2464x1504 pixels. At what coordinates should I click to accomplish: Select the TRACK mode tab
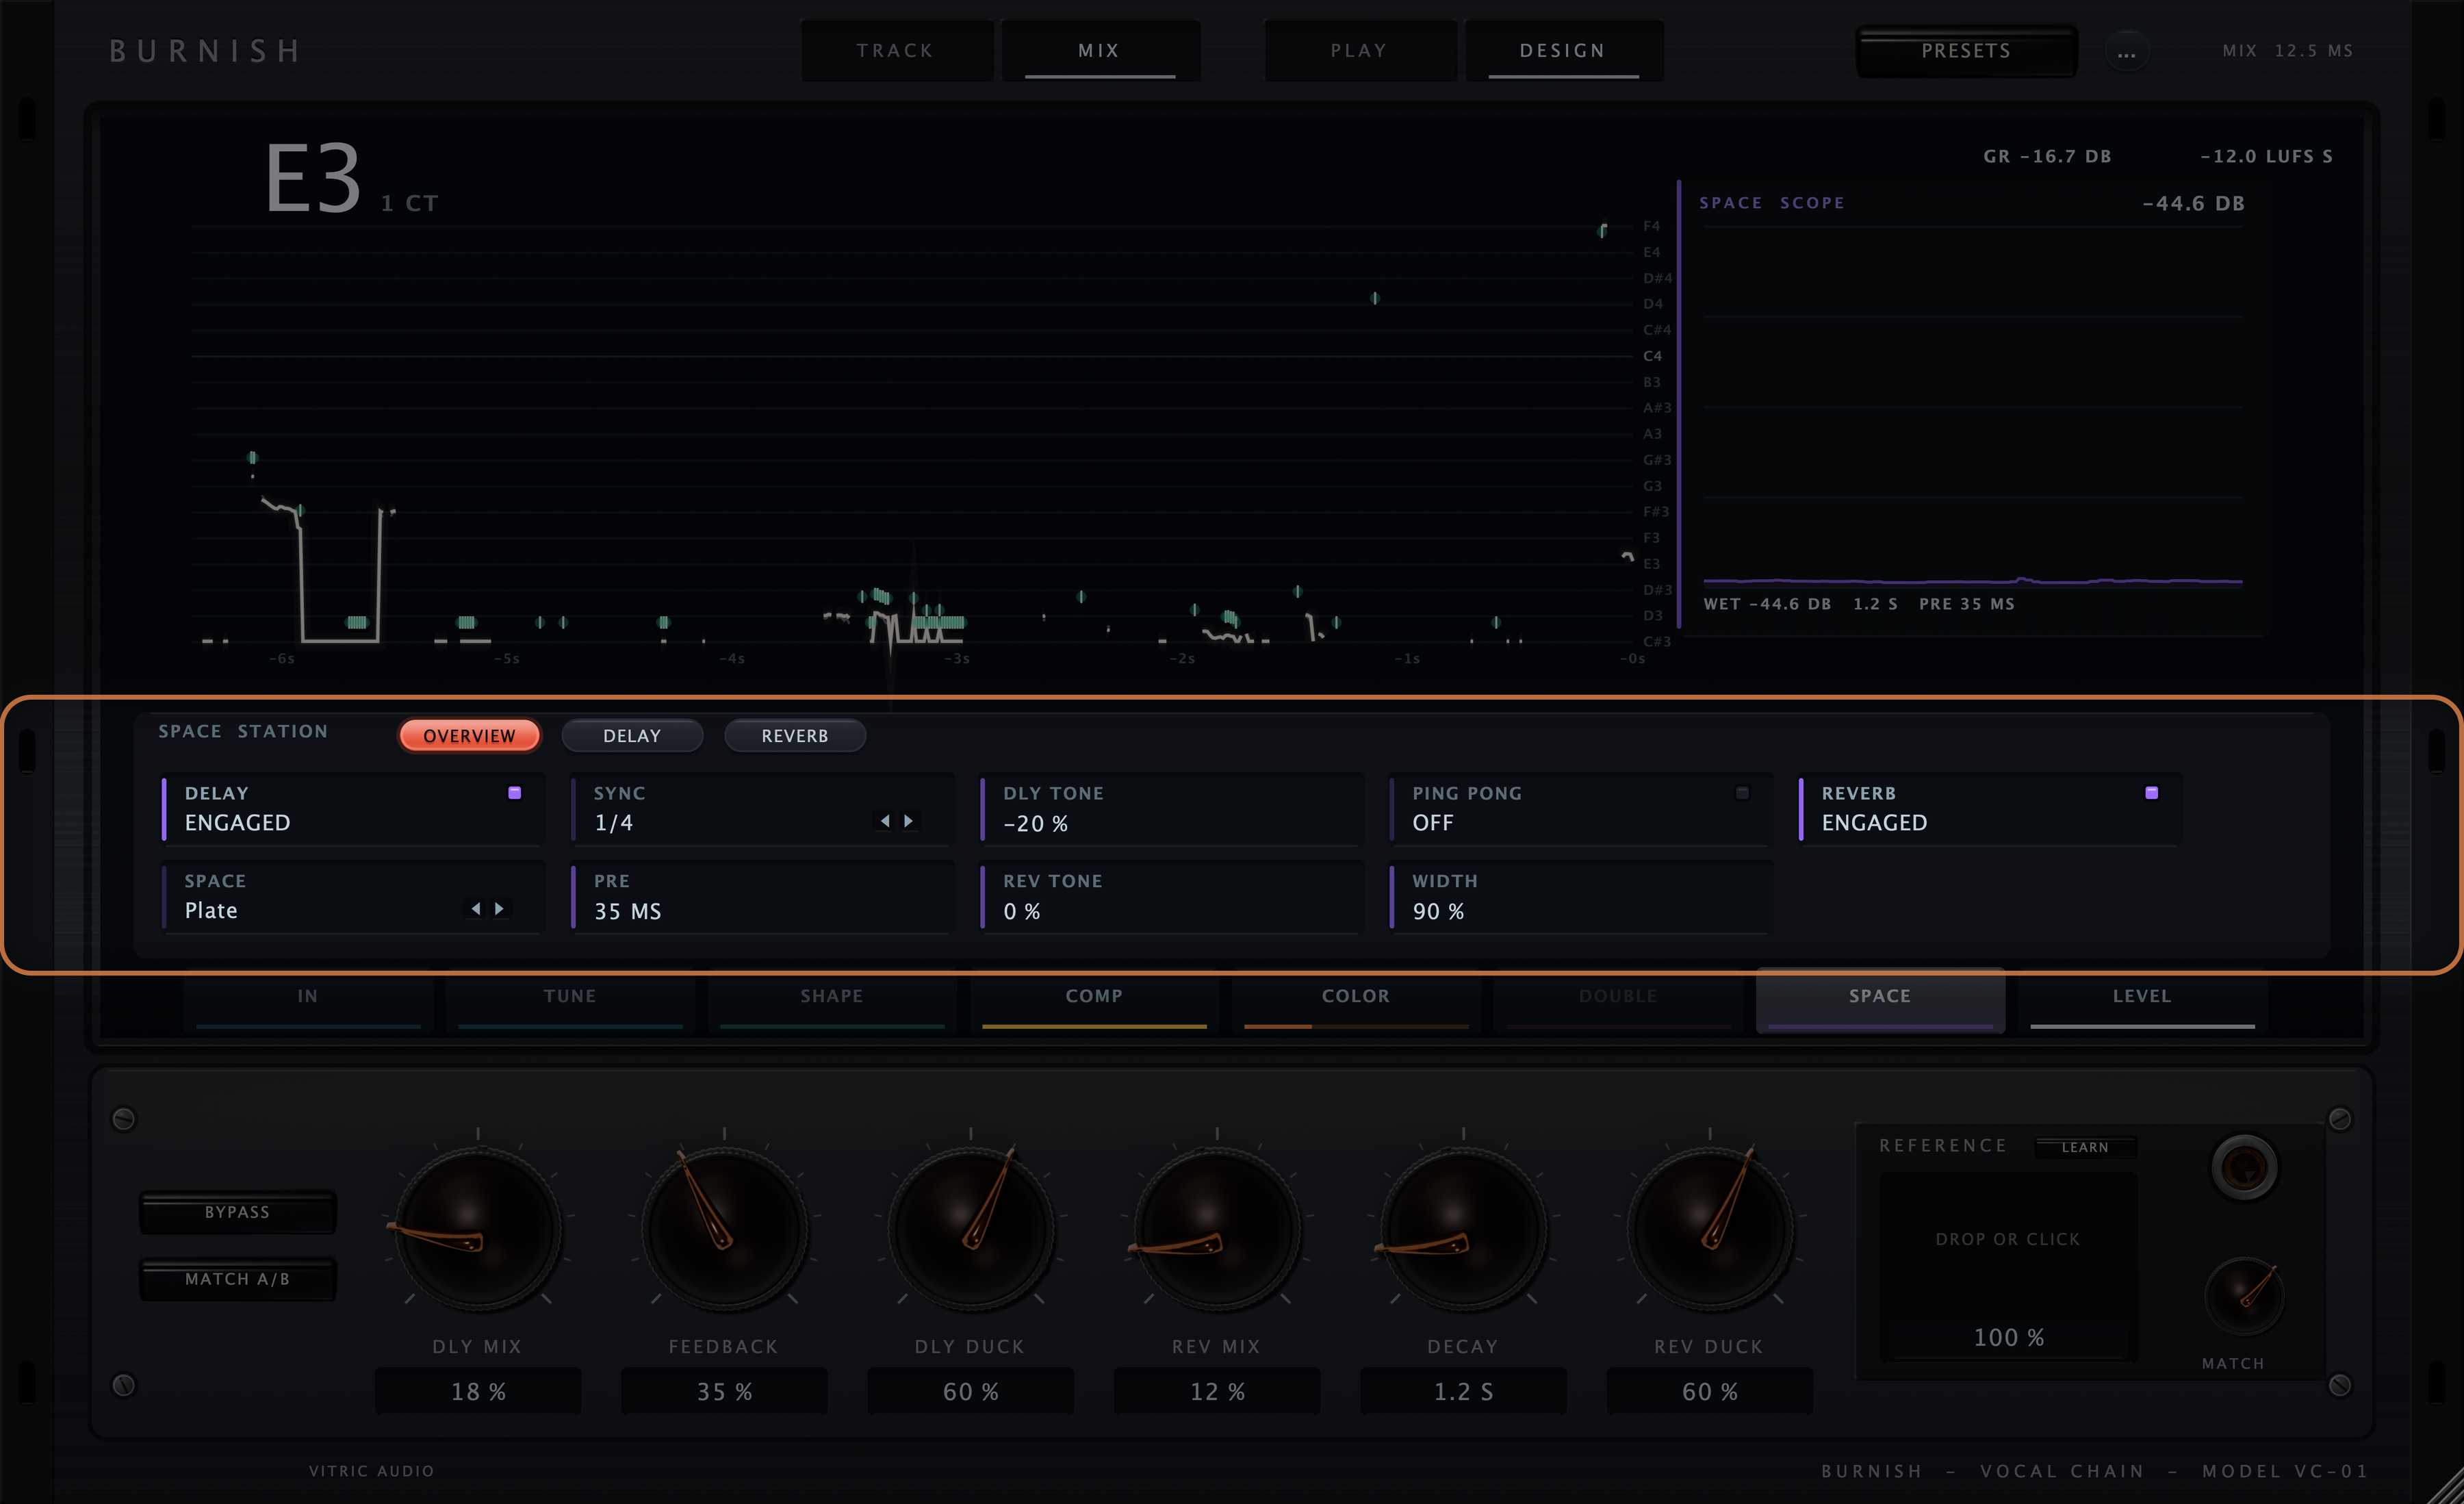pyautogui.click(x=896, y=50)
